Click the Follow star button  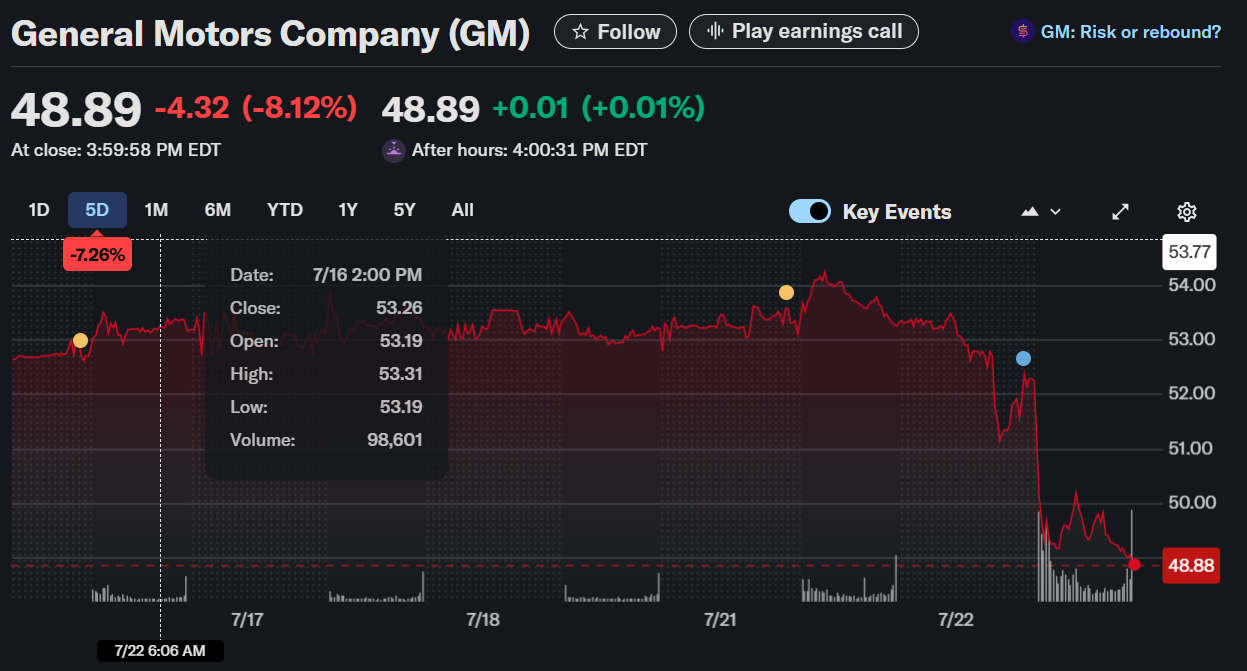615,32
